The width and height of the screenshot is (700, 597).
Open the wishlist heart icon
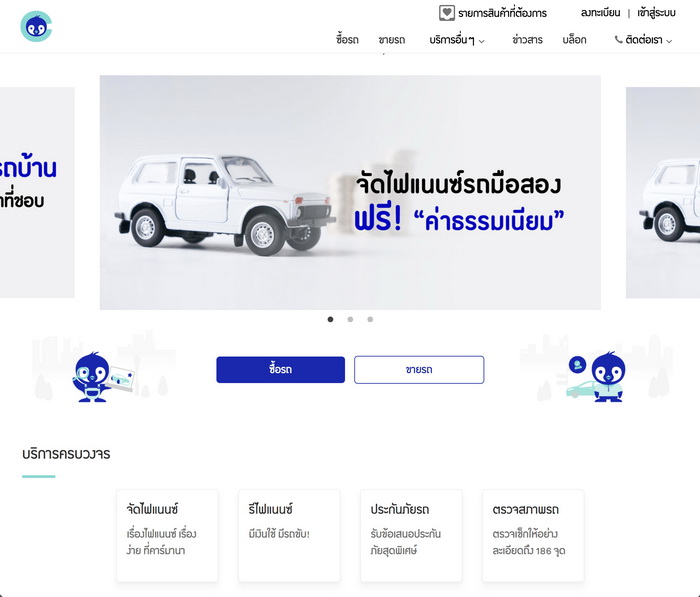click(x=446, y=13)
